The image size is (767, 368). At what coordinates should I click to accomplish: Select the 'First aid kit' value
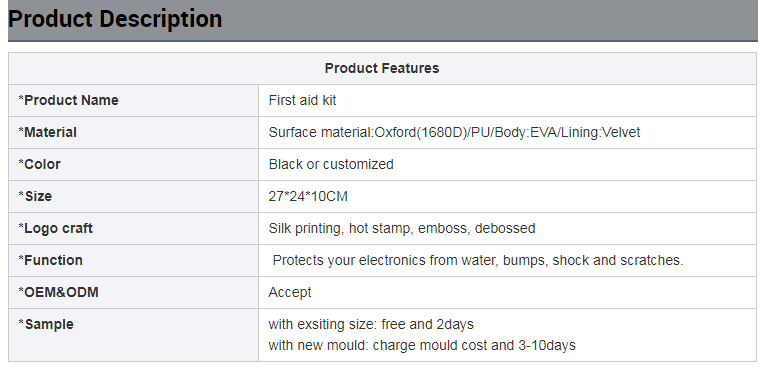[x=302, y=100]
